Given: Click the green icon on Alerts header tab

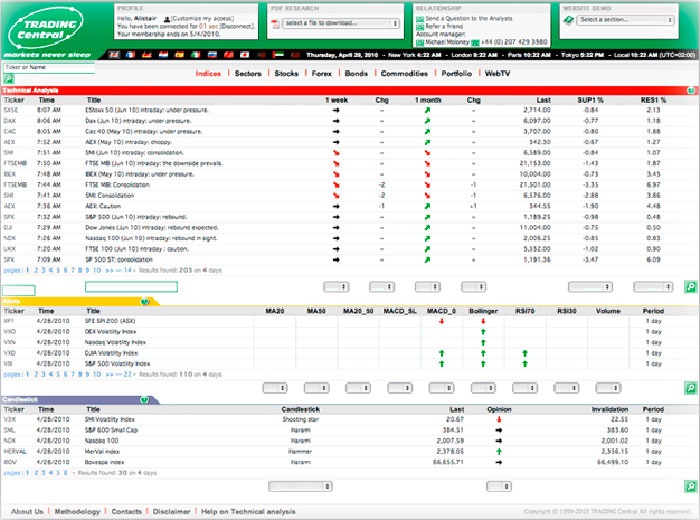Looking at the screenshot, I should pyautogui.click(x=145, y=300).
